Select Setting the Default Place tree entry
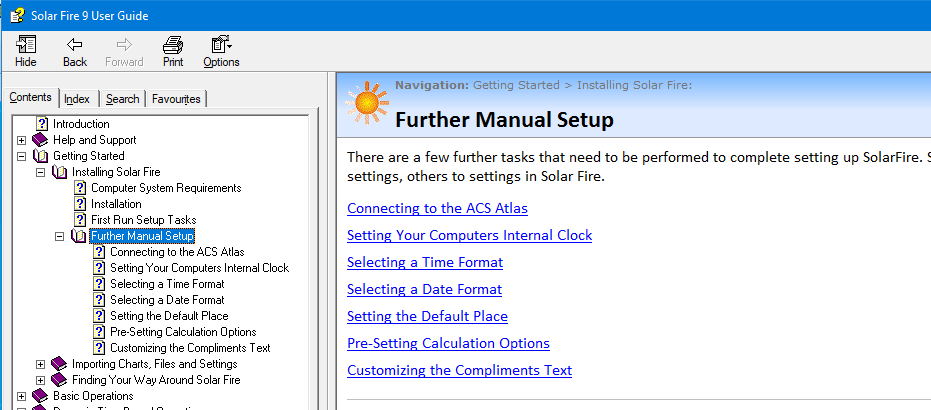The width and height of the screenshot is (931, 410). pos(169,316)
